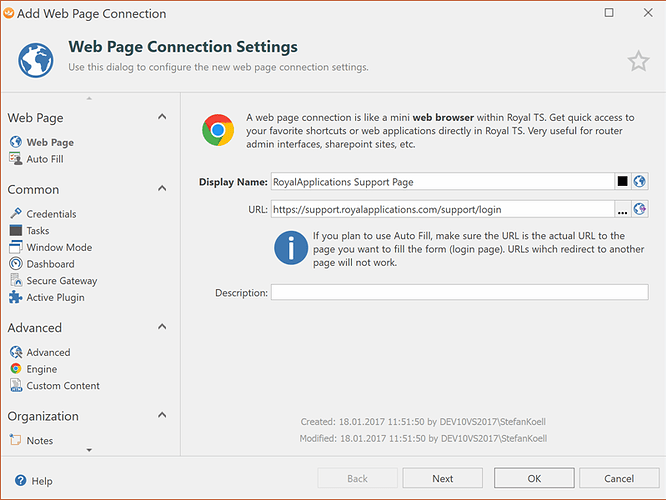
Task: Go to Active Plugin settings
Action: (x=55, y=297)
